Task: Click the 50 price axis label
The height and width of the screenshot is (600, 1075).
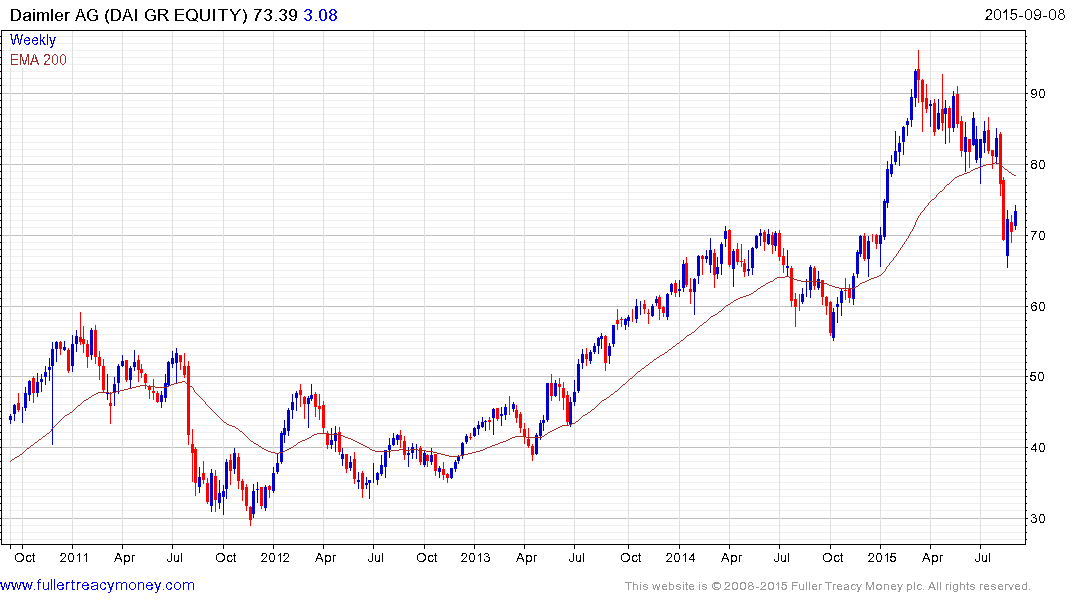Action: (x=1038, y=377)
